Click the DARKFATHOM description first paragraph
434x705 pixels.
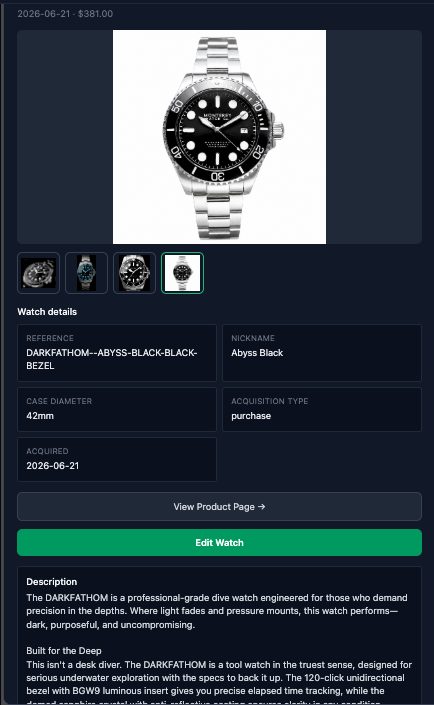click(x=217, y=611)
